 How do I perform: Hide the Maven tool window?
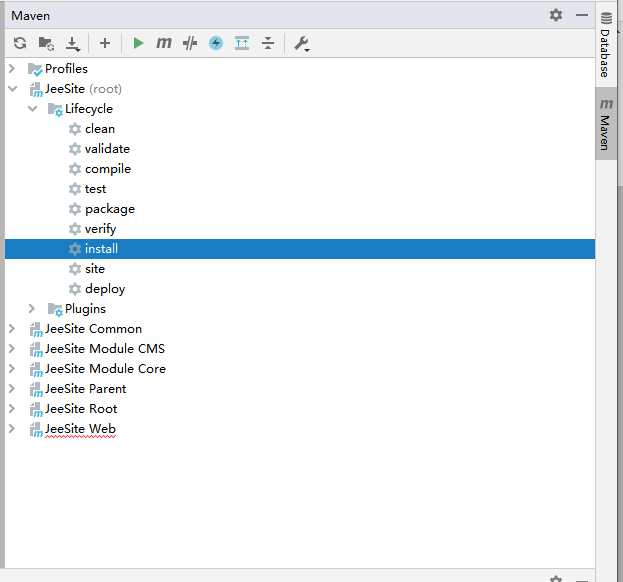(x=582, y=15)
